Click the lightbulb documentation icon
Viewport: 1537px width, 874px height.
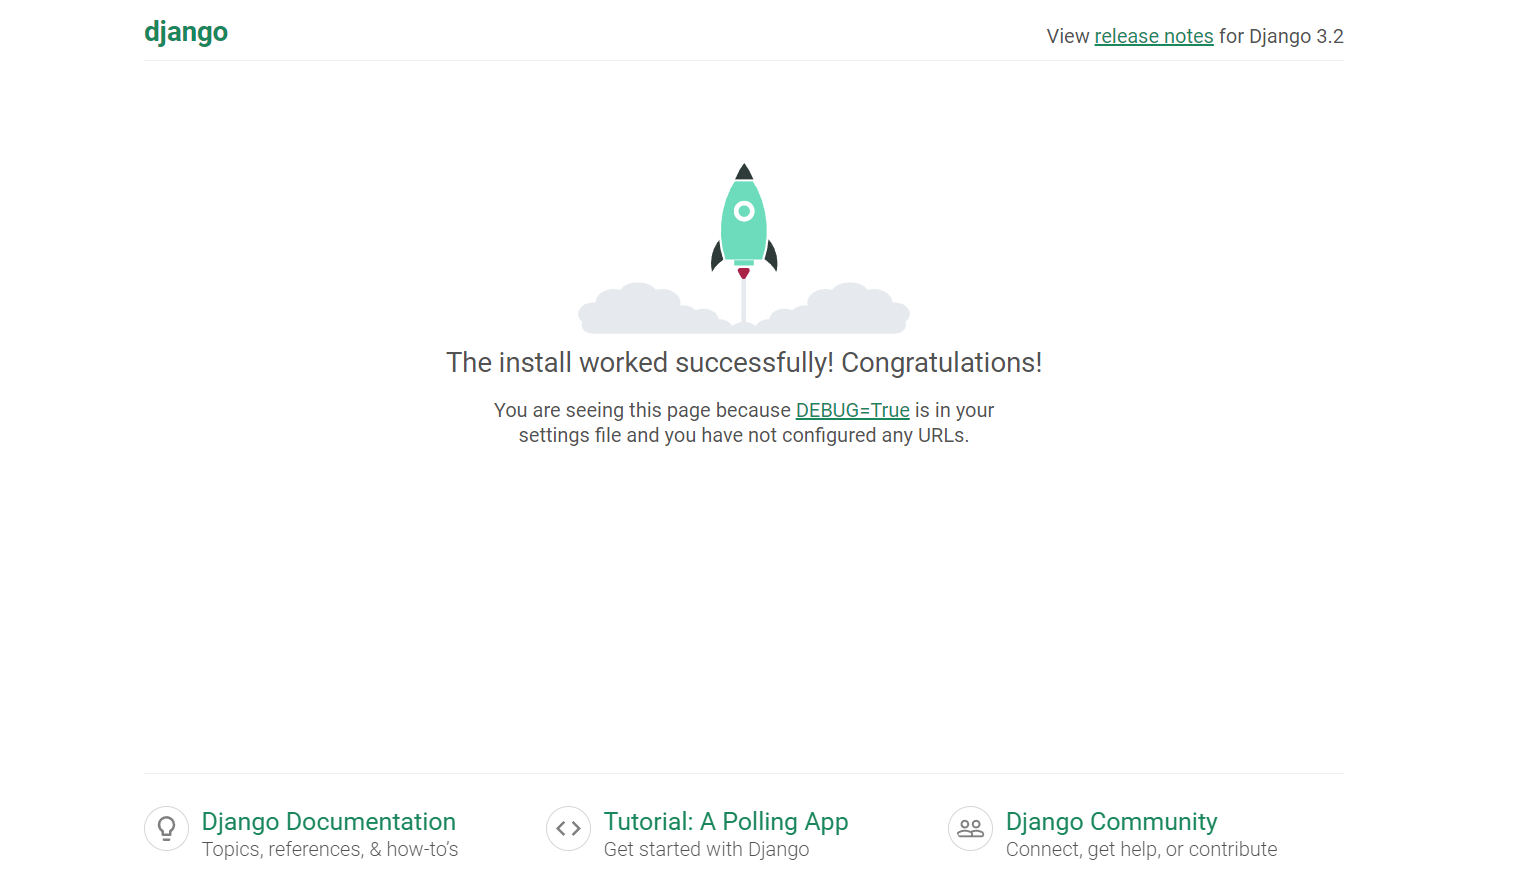coord(167,829)
